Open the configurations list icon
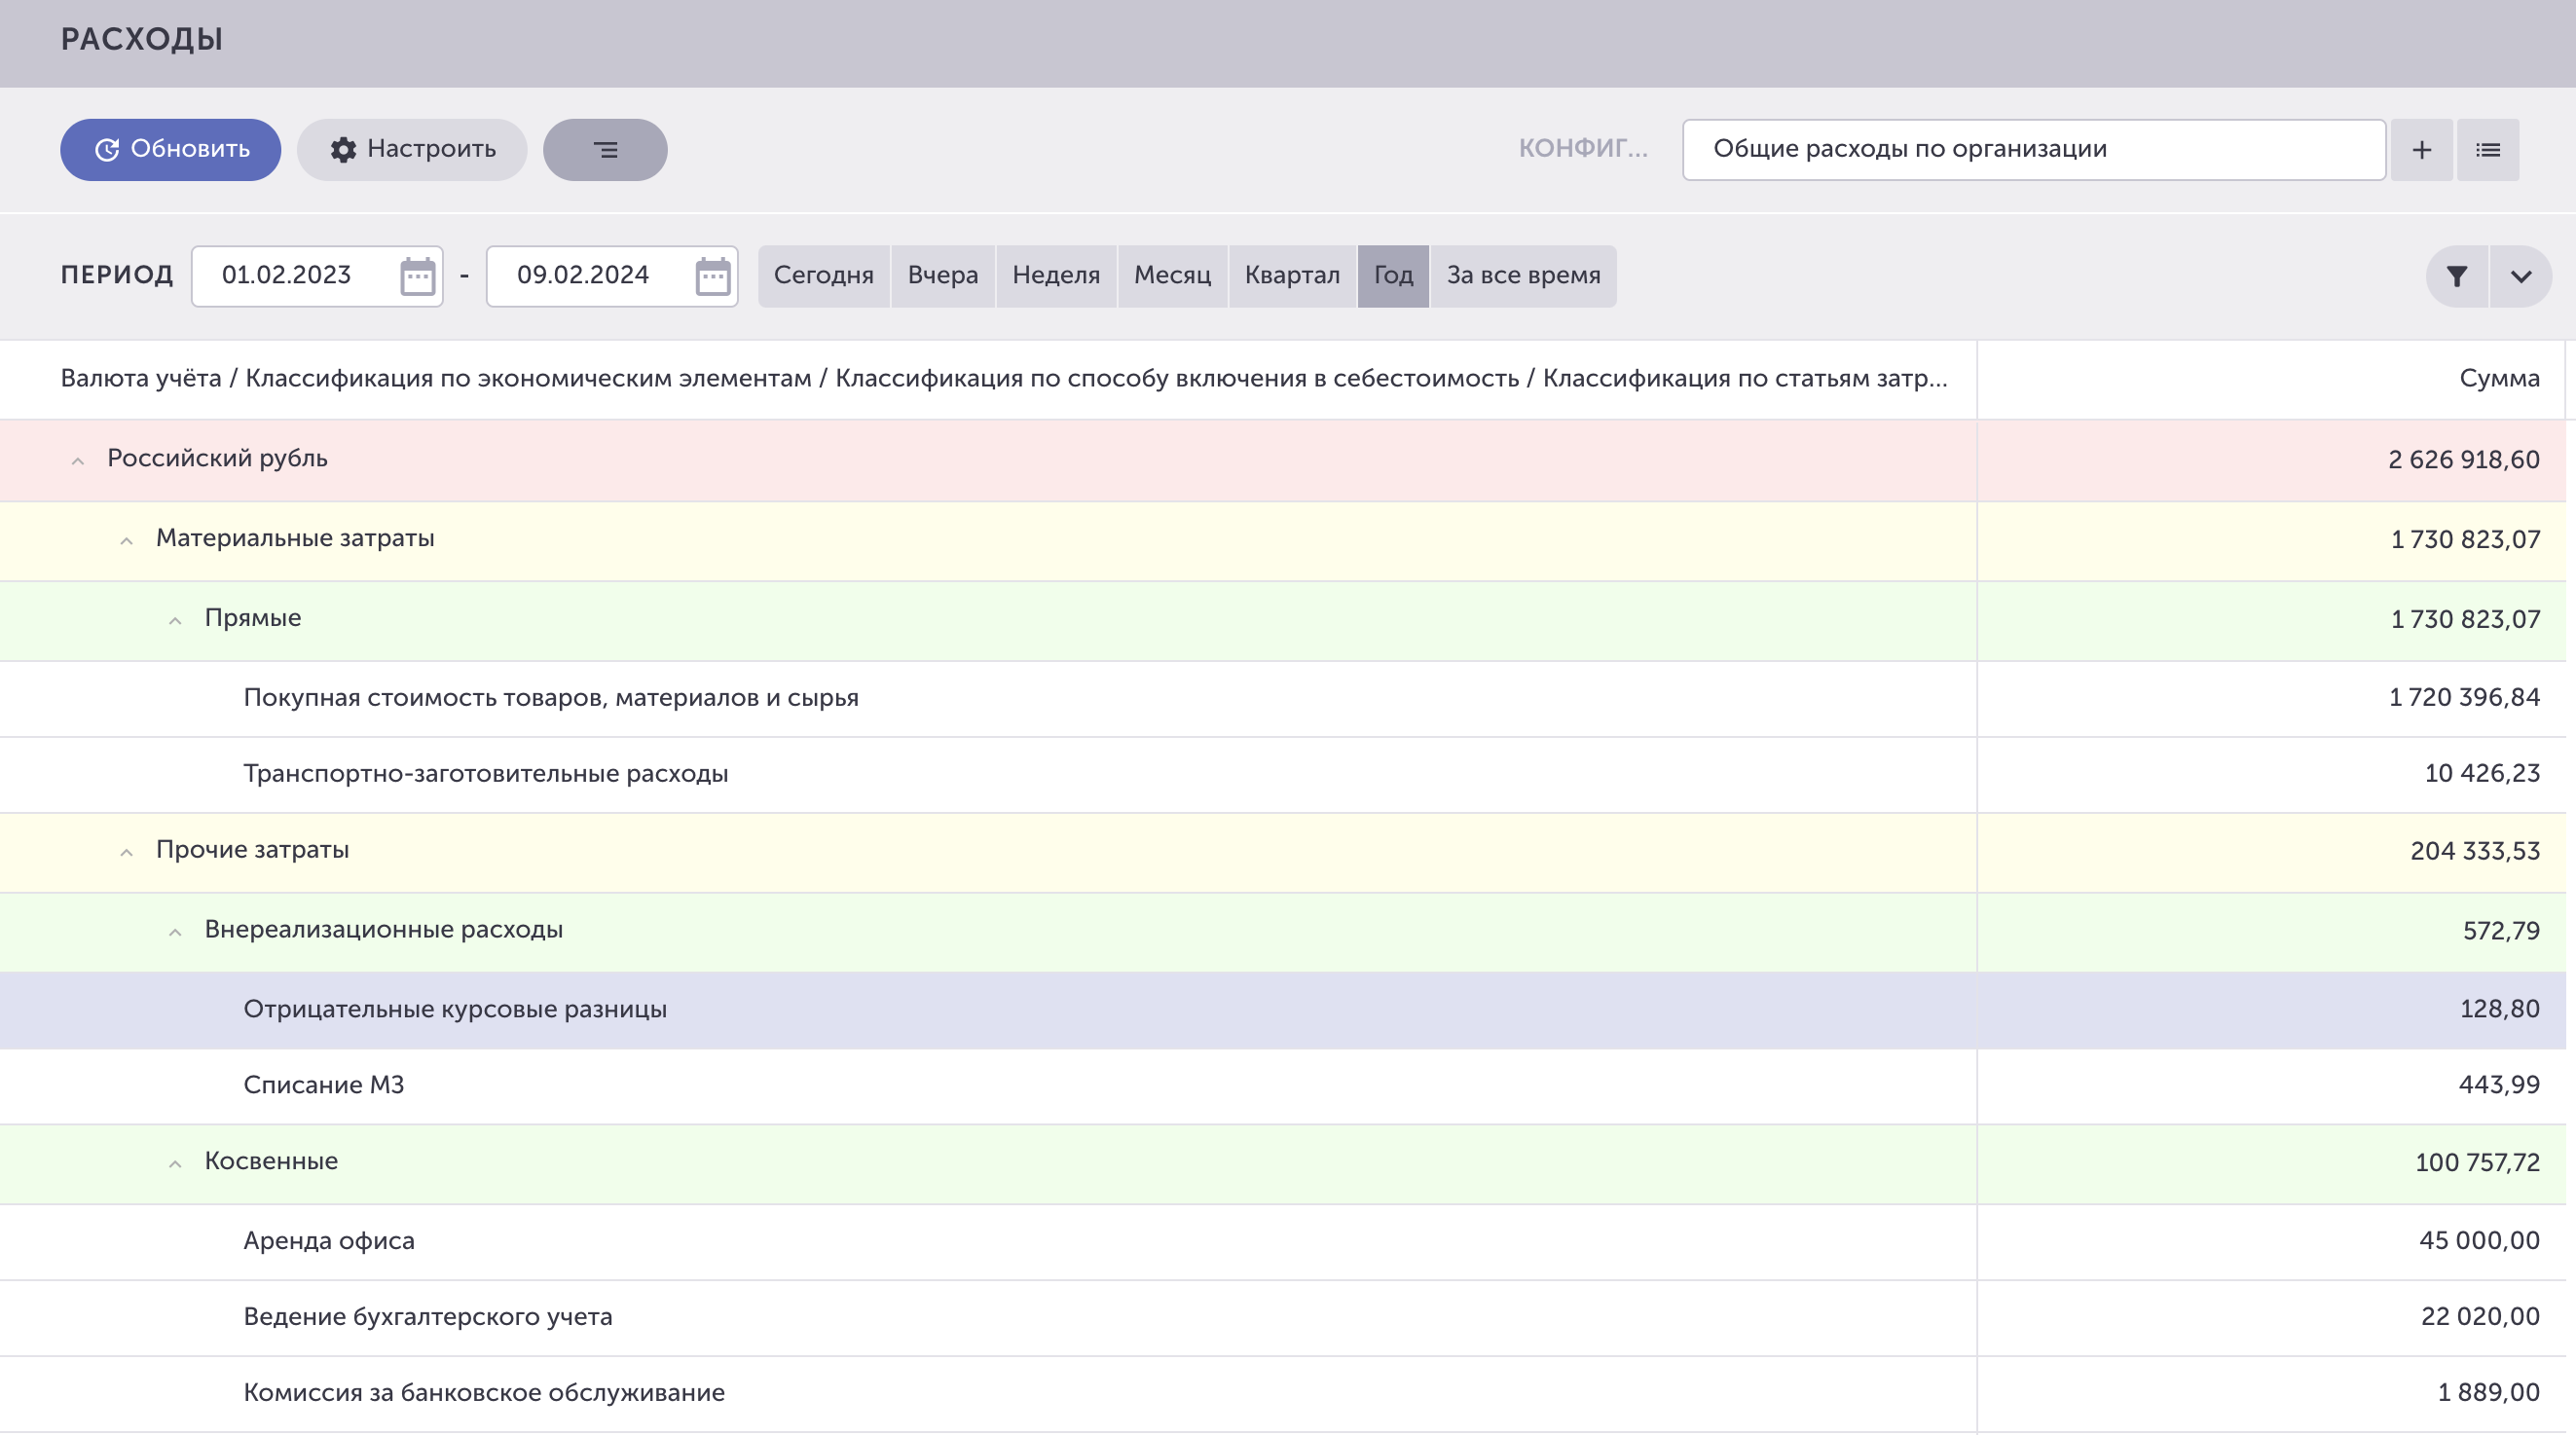 click(2488, 150)
